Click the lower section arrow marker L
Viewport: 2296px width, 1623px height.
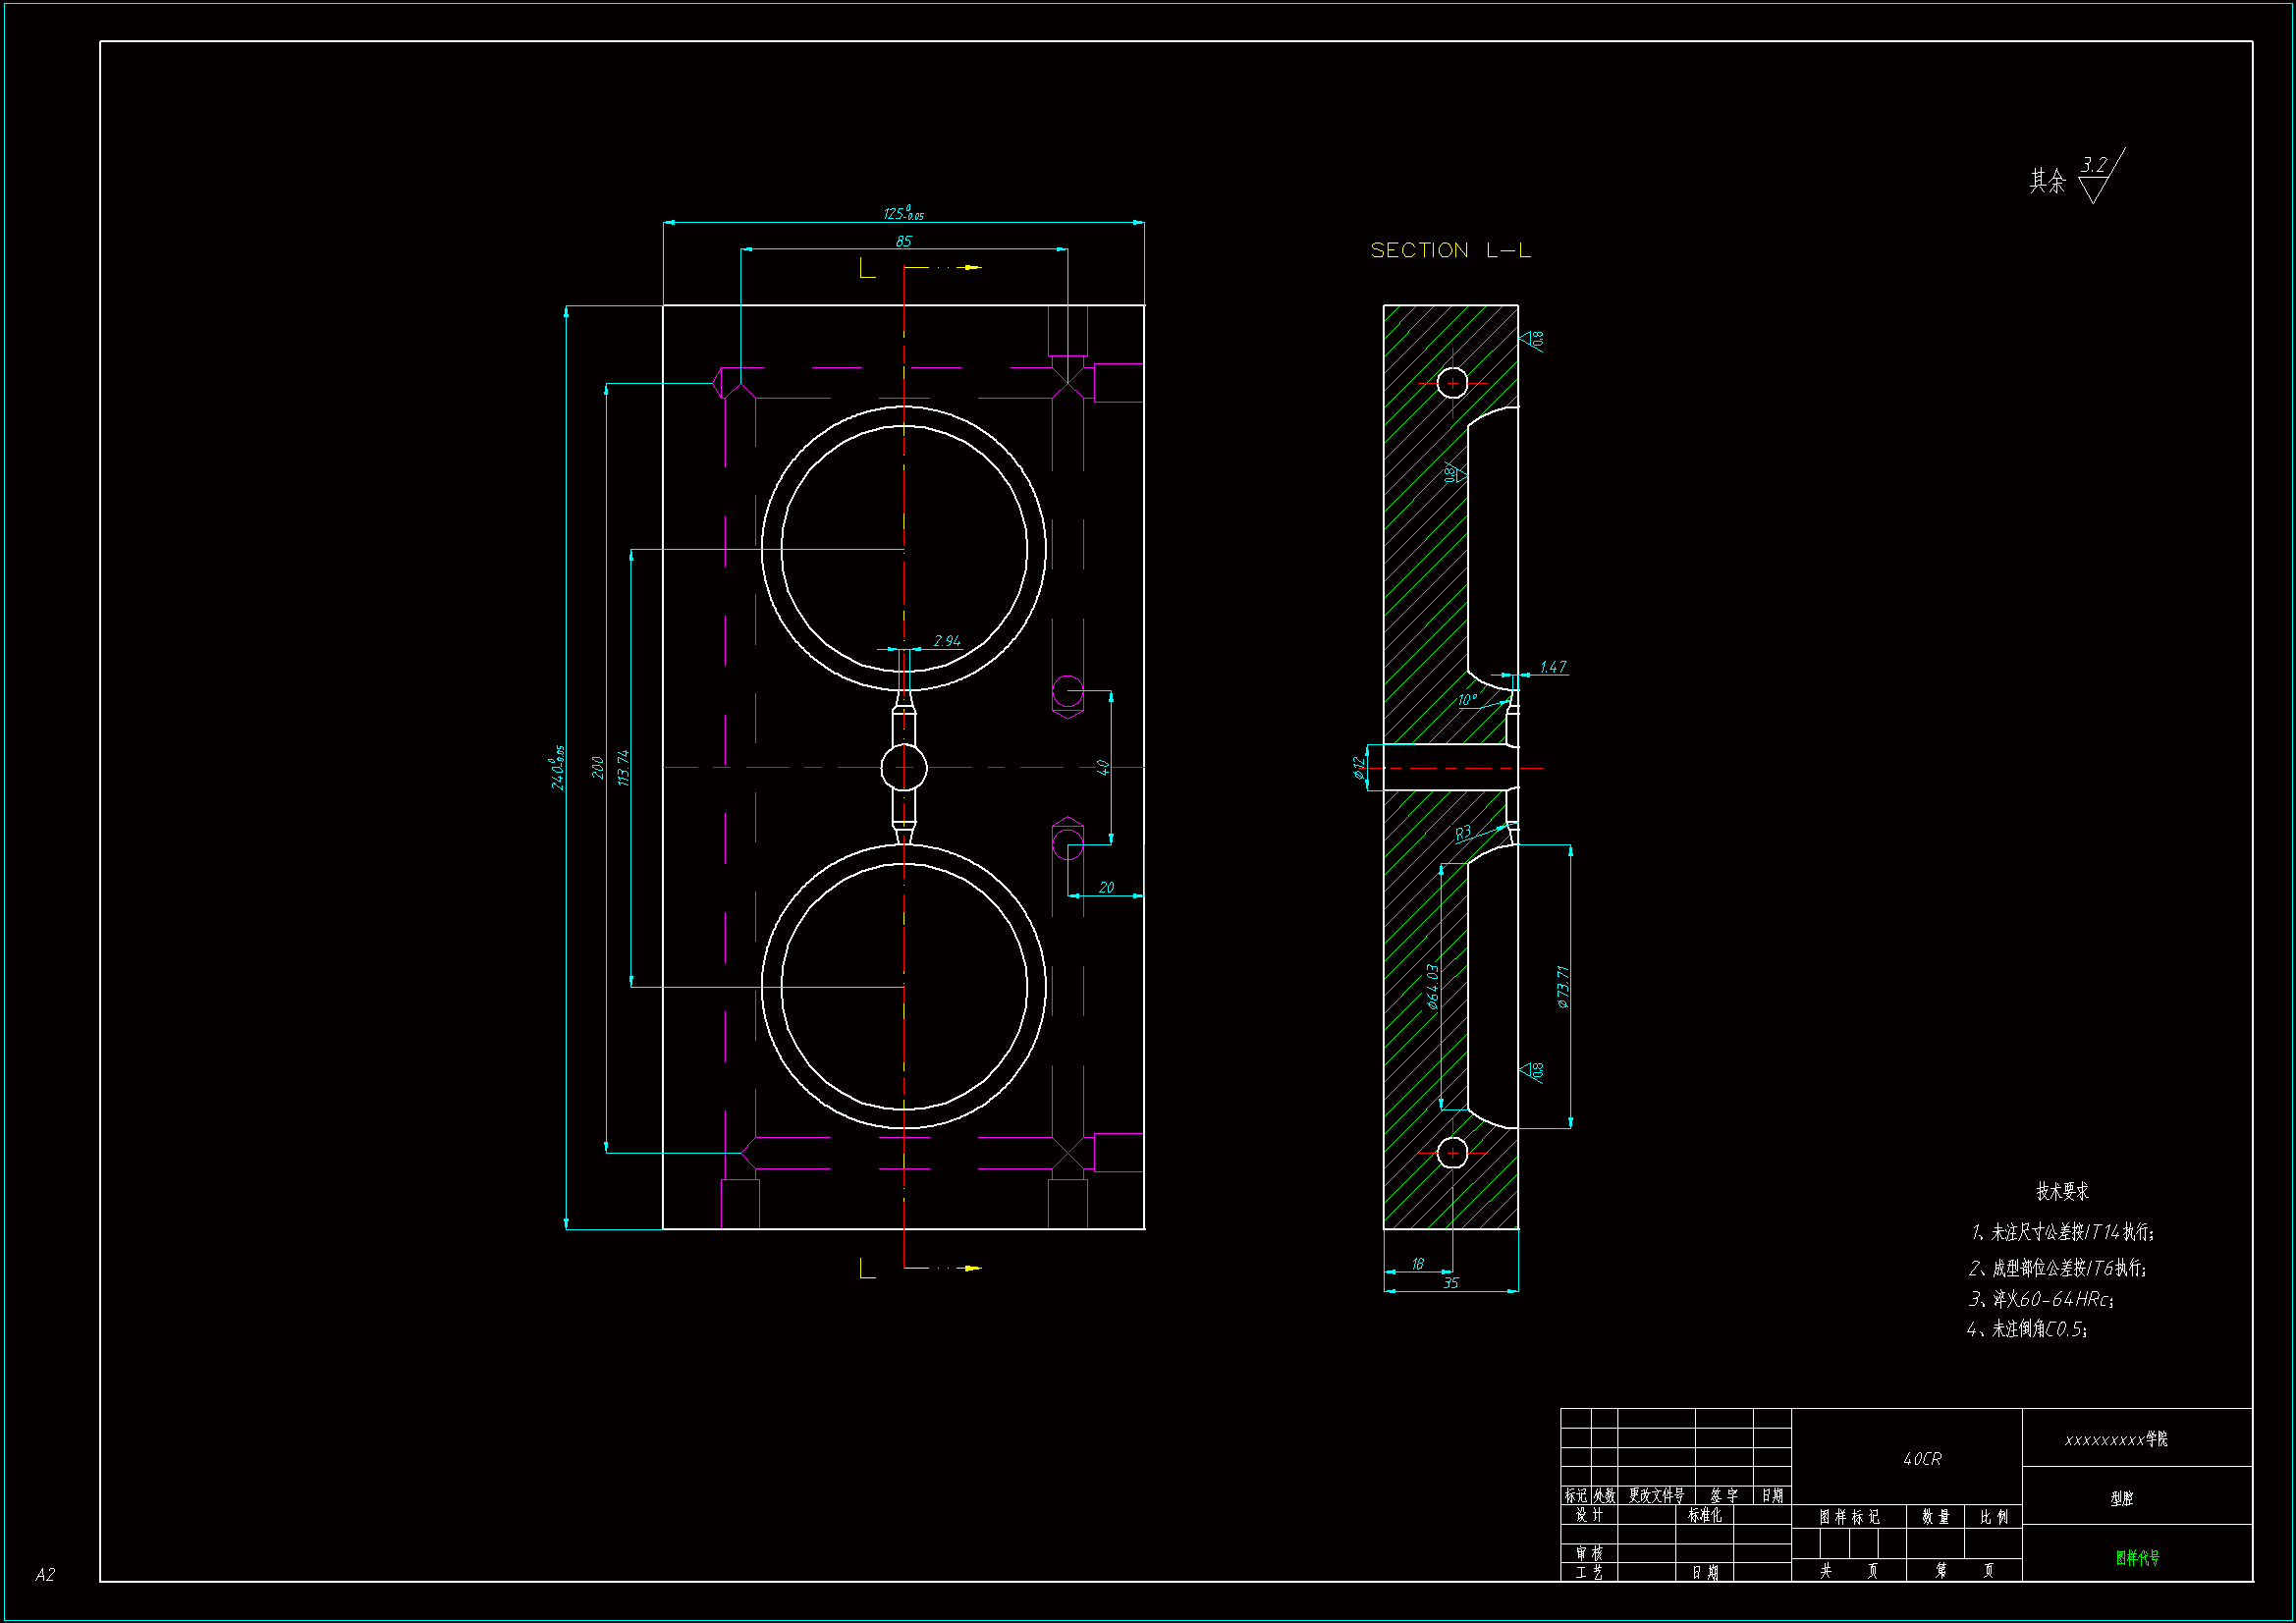867,1268
